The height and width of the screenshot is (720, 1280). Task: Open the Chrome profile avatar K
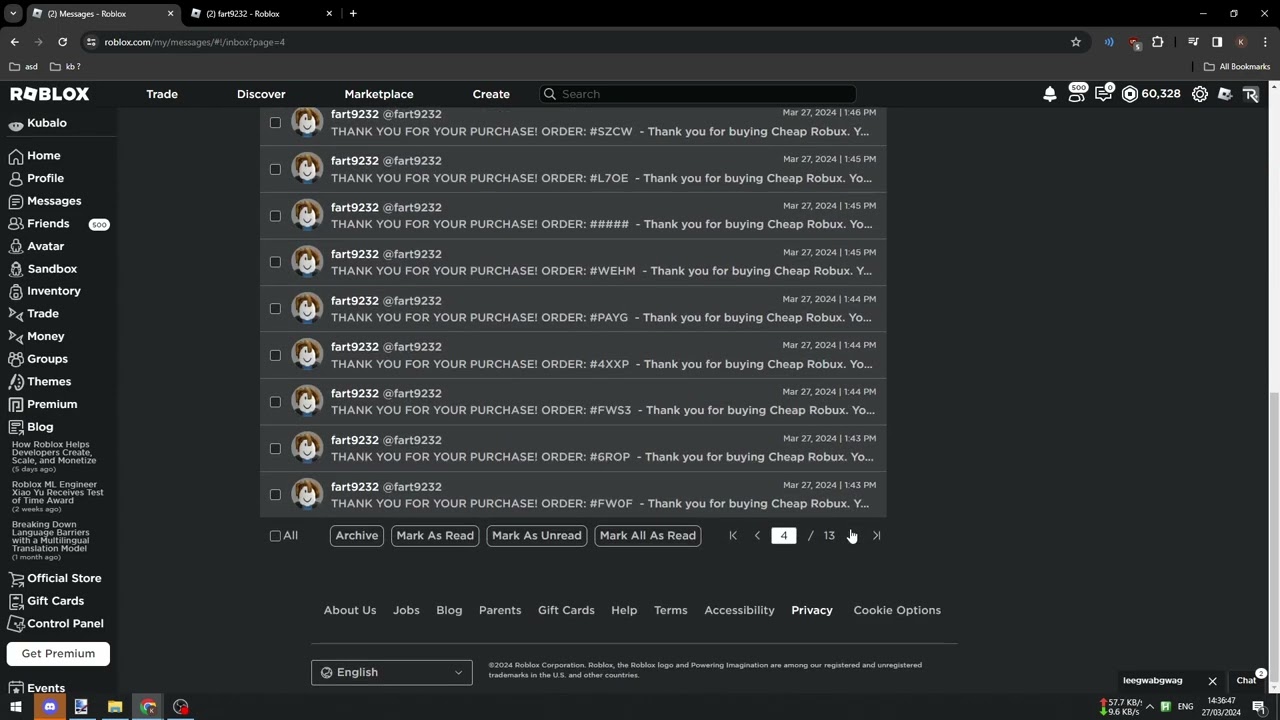pyautogui.click(x=1241, y=42)
